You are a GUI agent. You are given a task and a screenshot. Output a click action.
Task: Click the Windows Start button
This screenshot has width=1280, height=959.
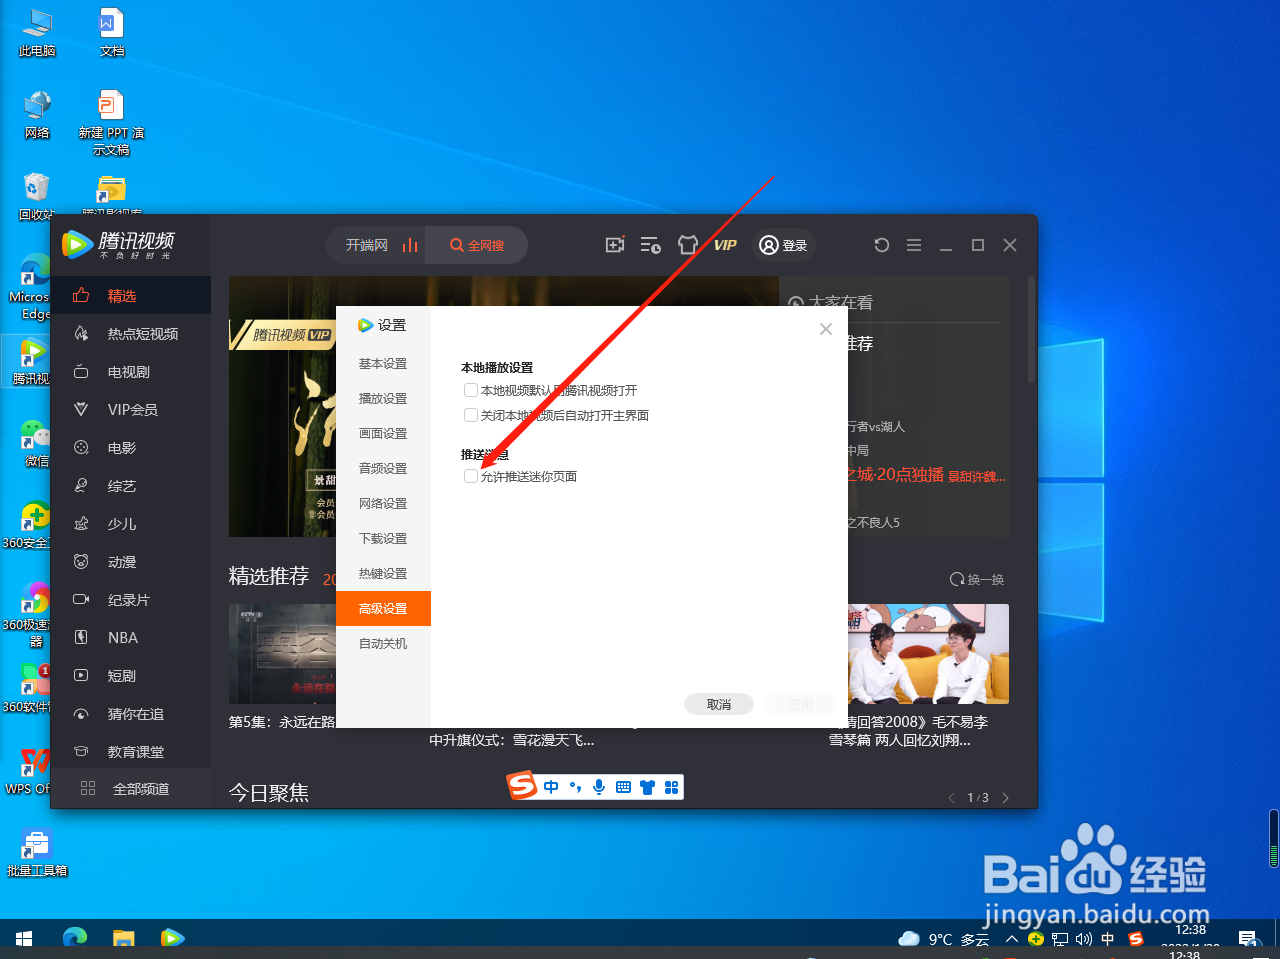24,938
